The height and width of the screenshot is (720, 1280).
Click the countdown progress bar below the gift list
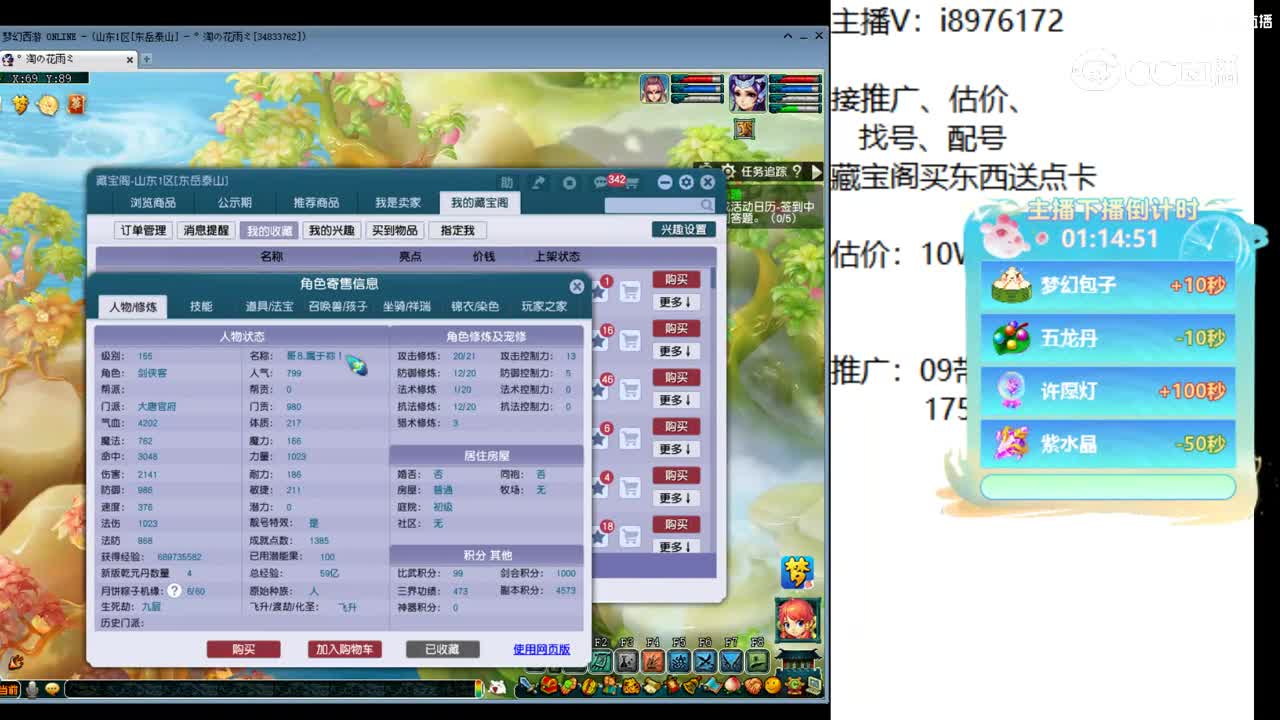pyautogui.click(x=1105, y=487)
